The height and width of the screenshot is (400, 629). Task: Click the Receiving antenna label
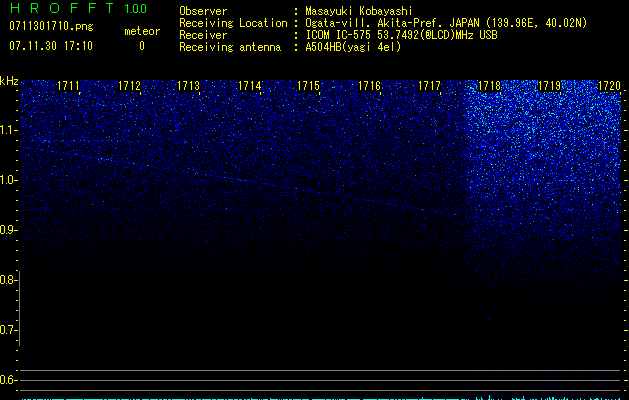pos(230,47)
